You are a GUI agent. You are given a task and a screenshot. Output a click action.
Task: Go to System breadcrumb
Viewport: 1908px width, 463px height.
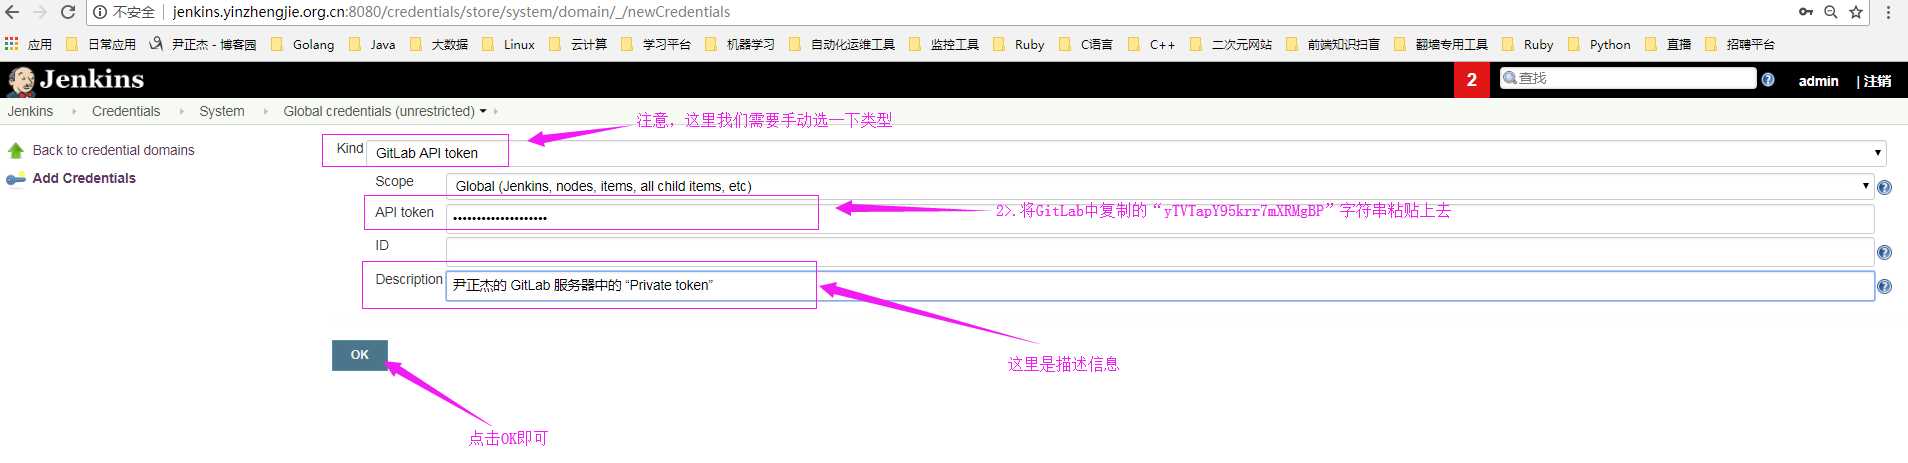[x=222, y=111]
